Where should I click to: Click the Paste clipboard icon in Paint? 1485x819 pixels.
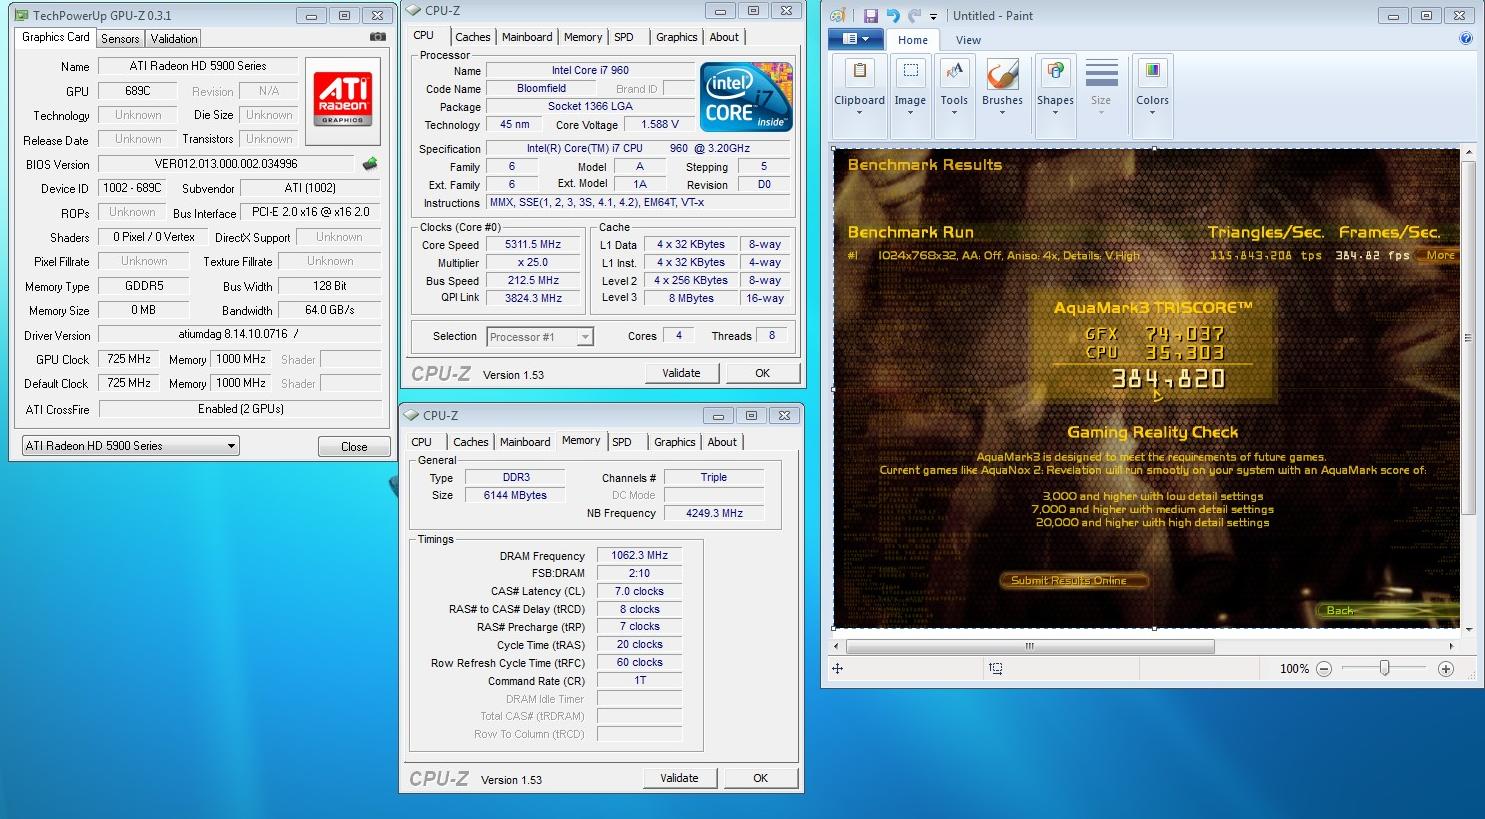pyautogui.click(x=859, y=73)
